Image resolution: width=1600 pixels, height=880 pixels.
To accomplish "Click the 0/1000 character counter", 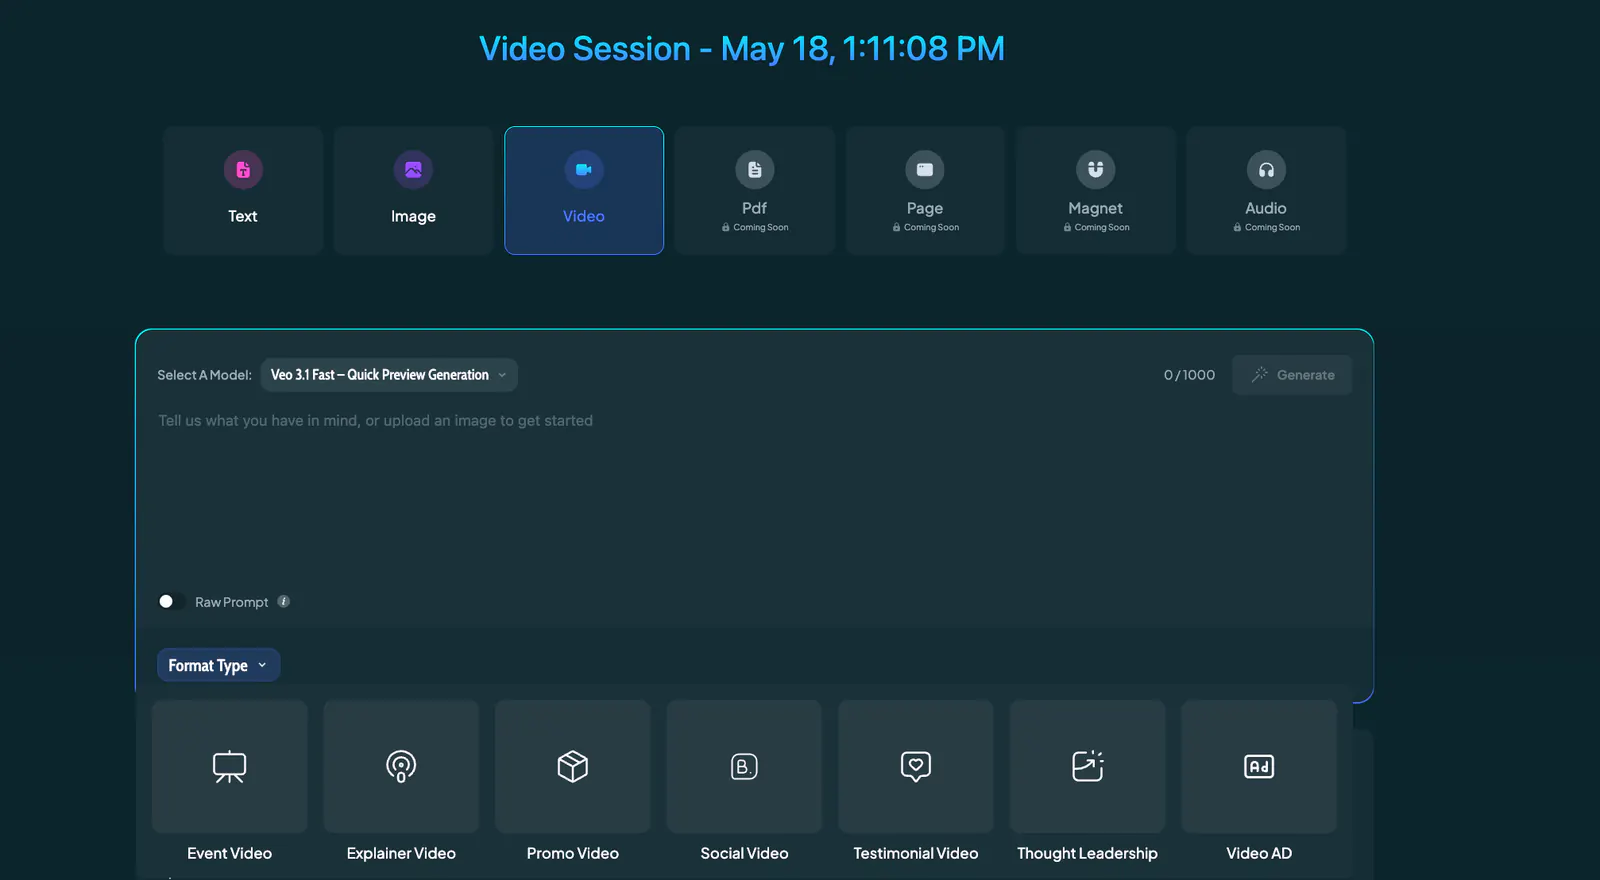I will [x=1189, y=375].
